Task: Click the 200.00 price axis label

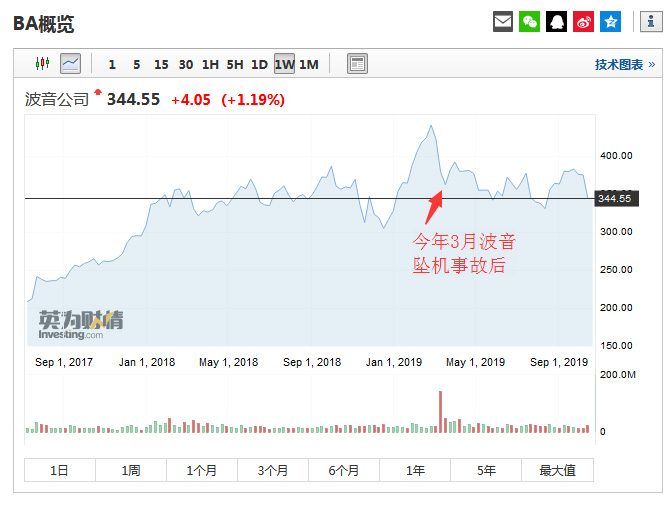Action: tap(616, 308)
